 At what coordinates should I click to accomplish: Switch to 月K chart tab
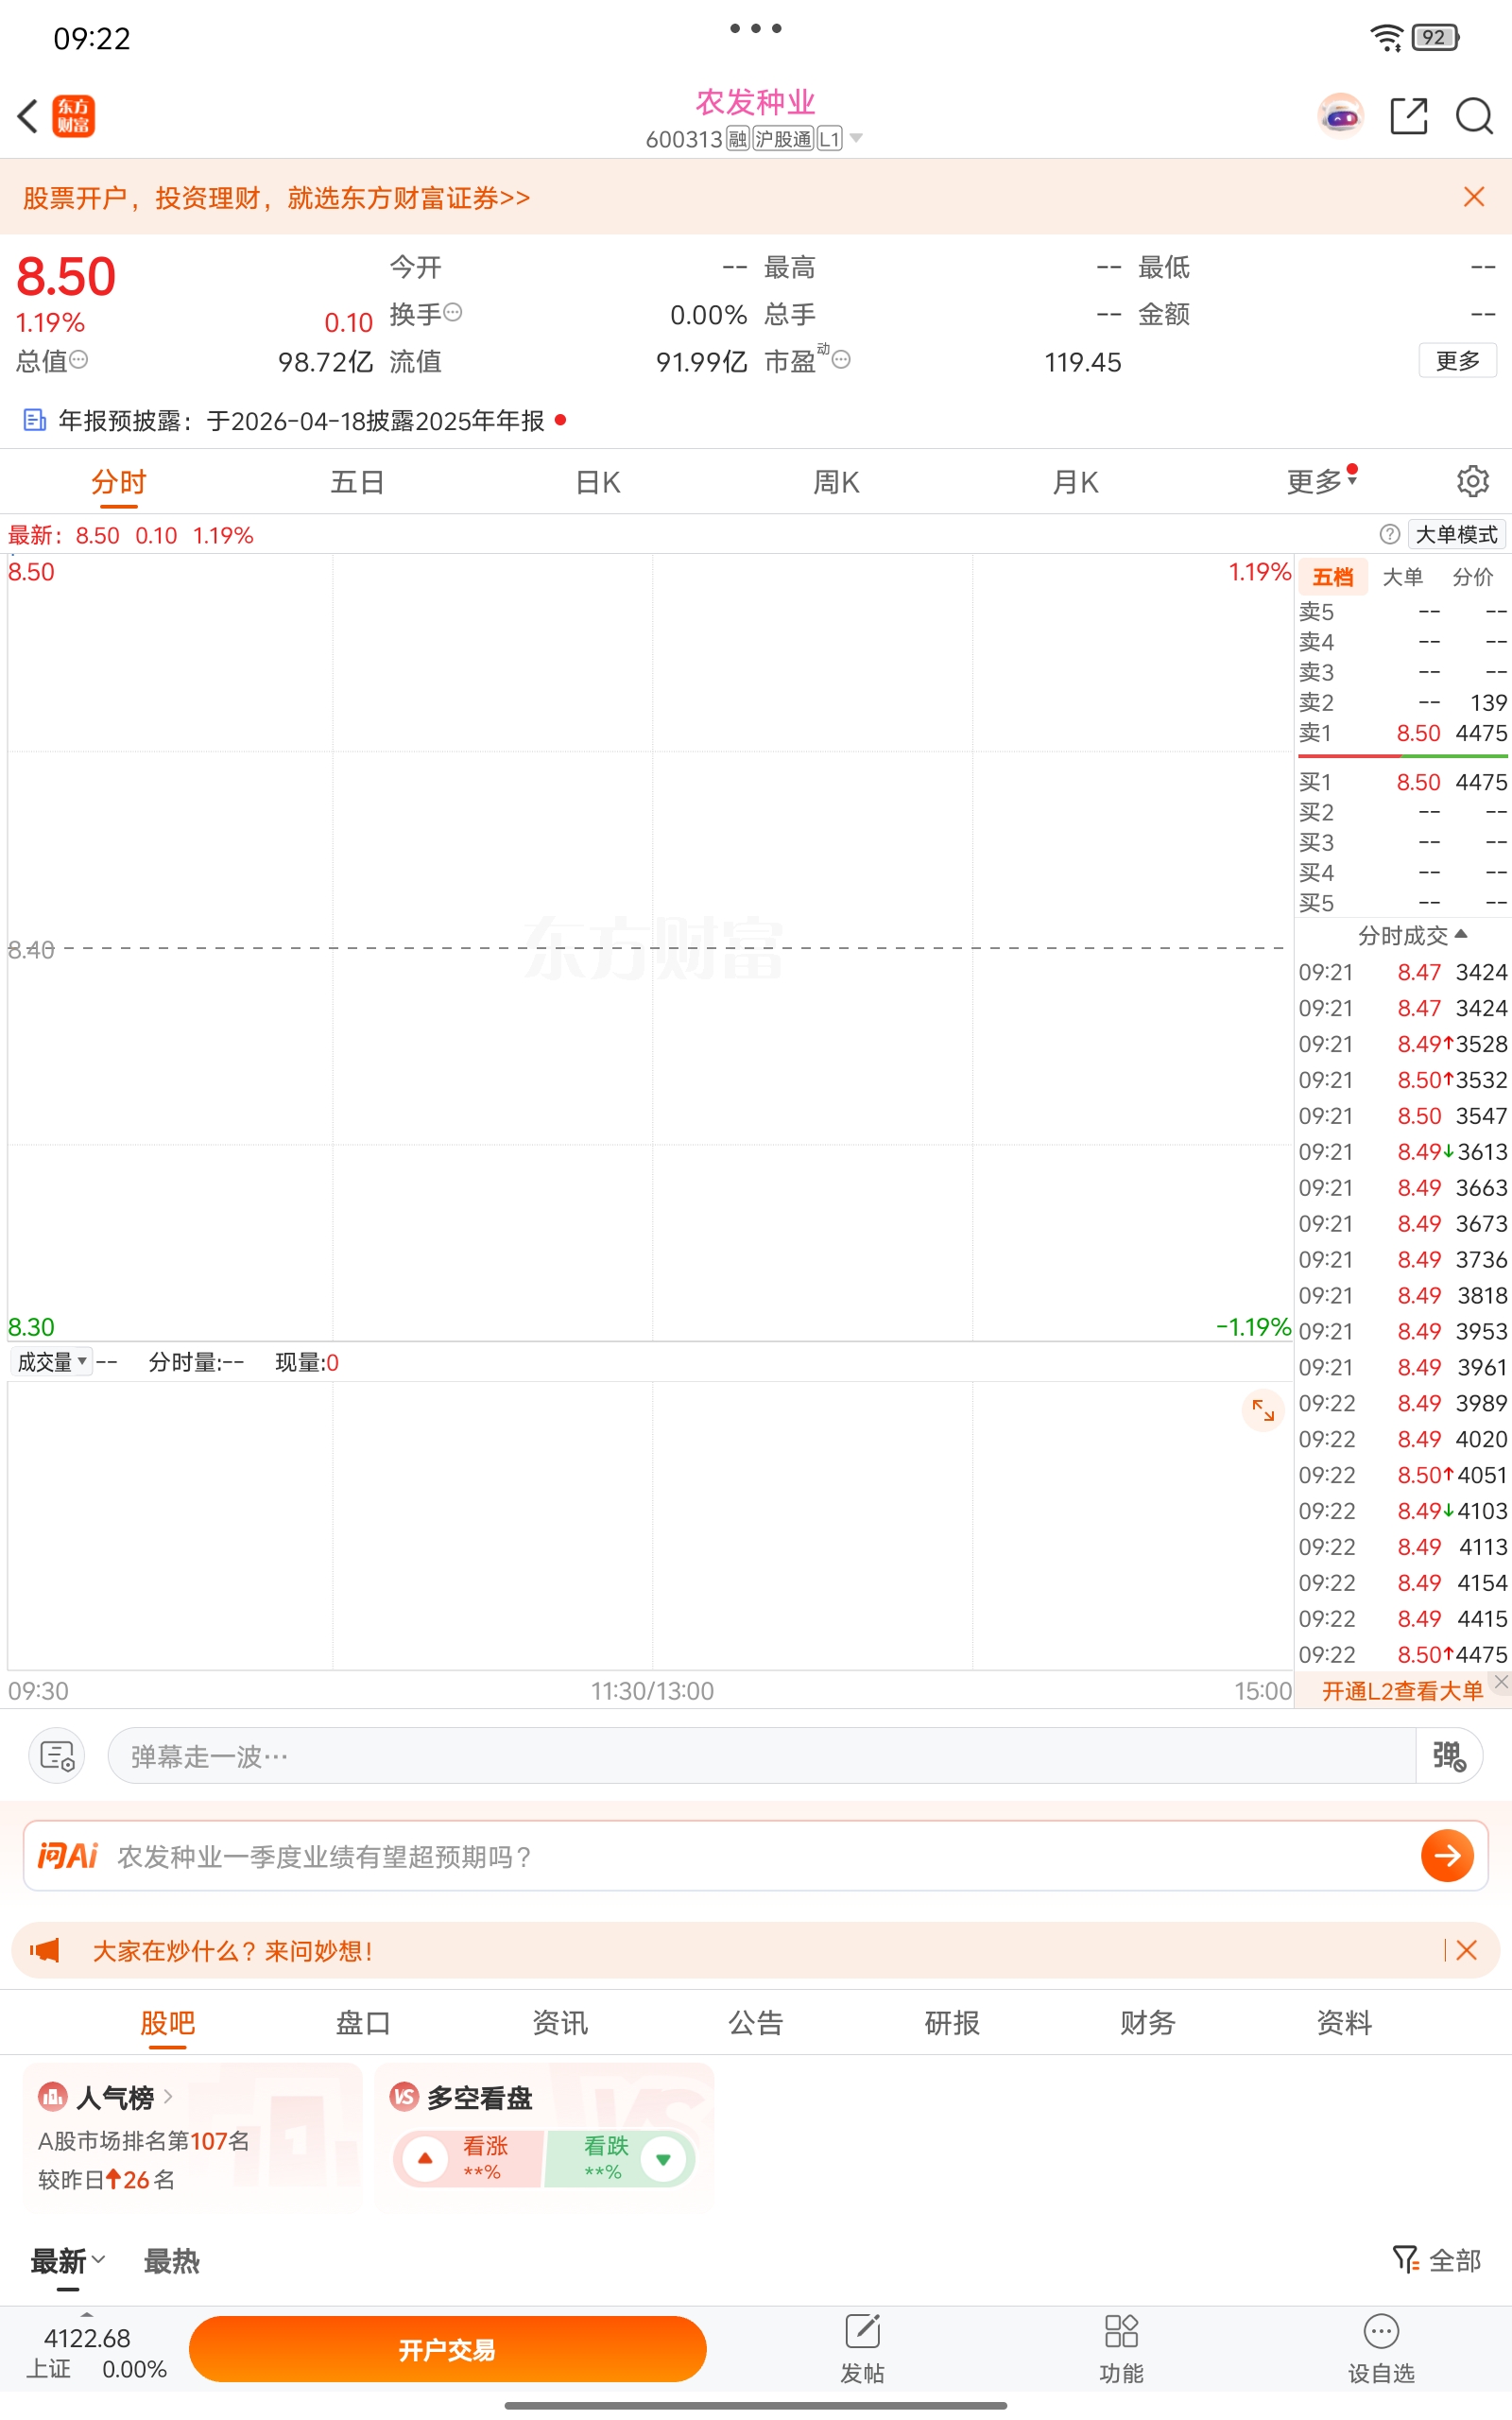1075,481
